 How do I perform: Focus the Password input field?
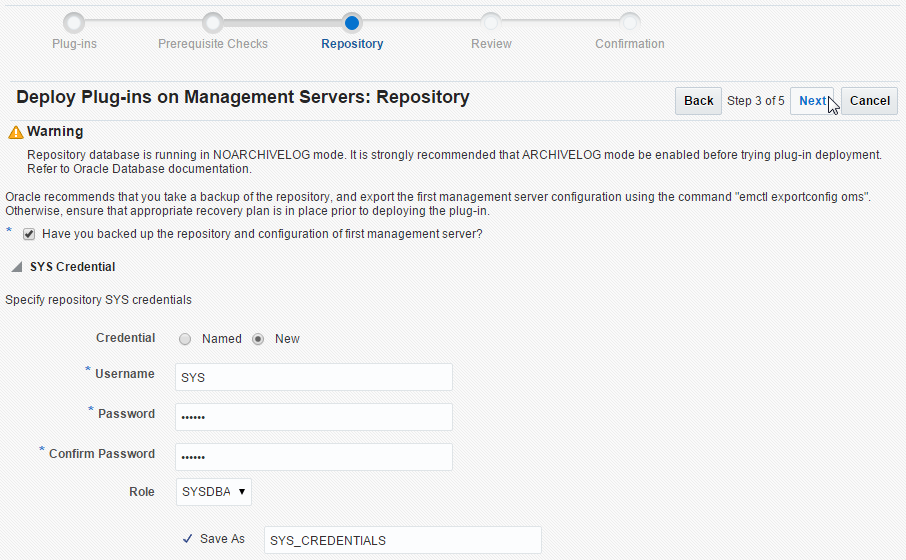314,417
